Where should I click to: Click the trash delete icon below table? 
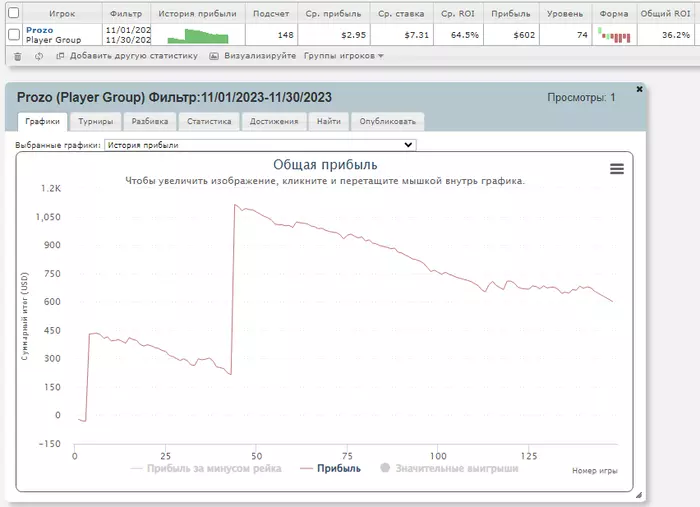(x=17, y=56)
